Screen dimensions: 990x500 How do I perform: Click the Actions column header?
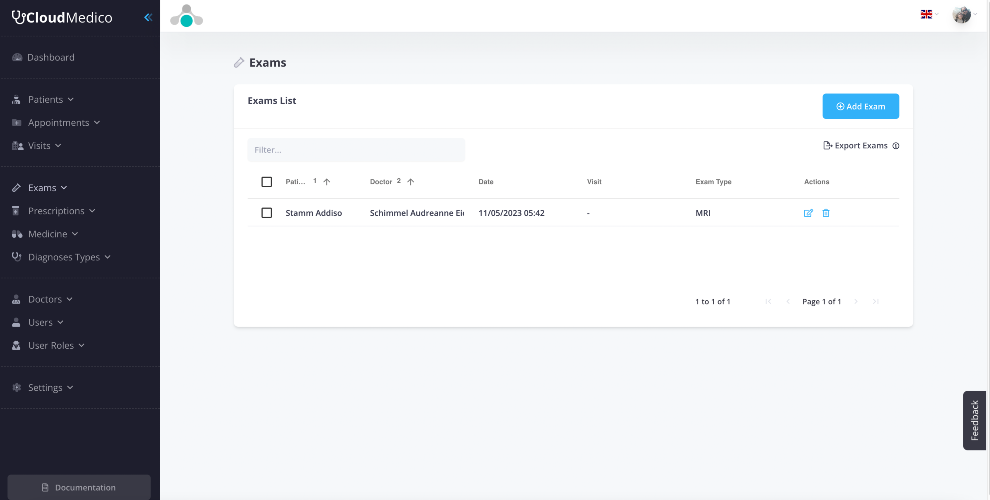[x=816, y=182]
